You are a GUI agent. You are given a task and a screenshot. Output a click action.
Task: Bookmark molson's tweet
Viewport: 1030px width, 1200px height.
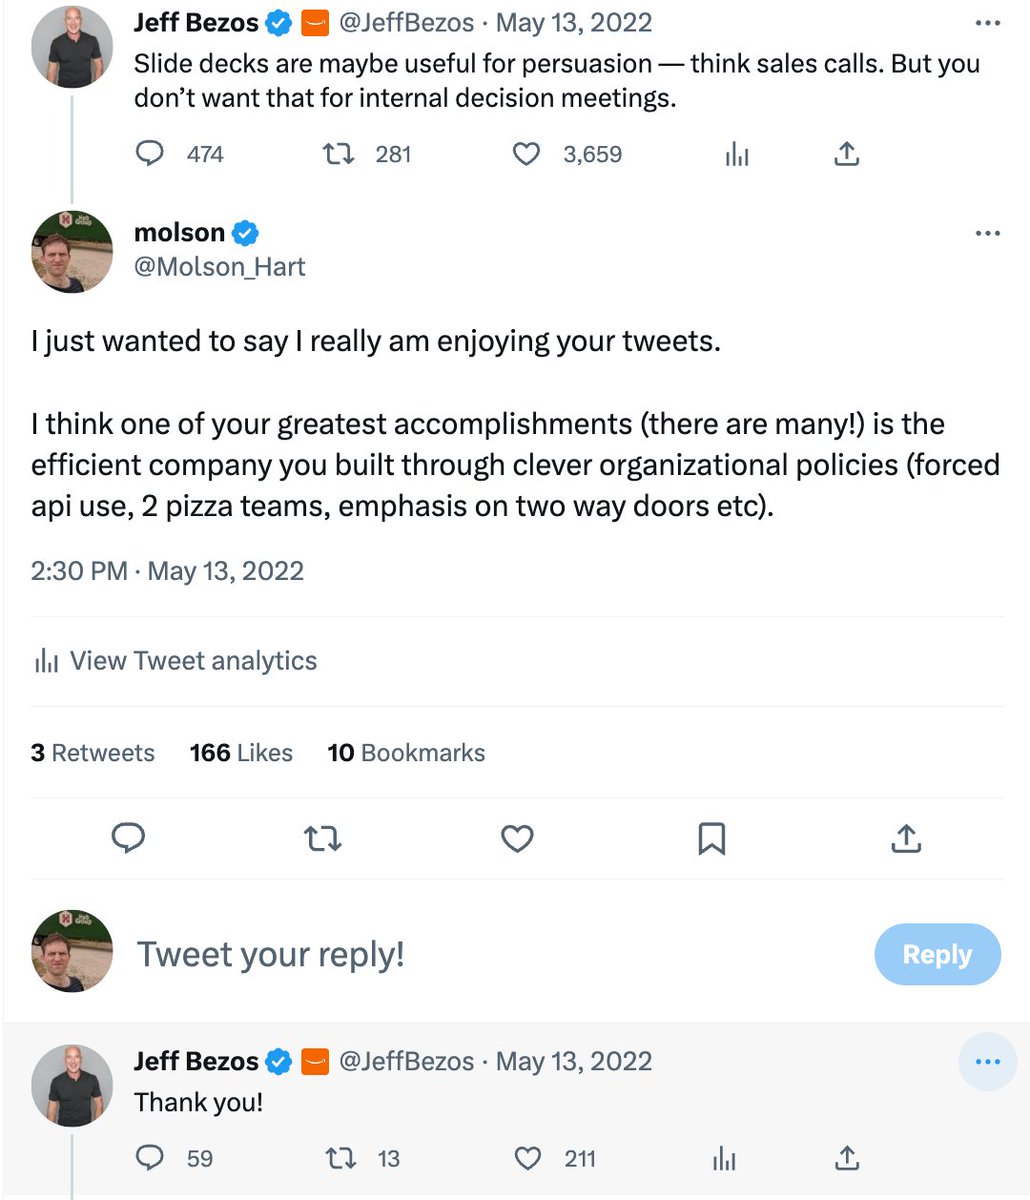(711, 839)
